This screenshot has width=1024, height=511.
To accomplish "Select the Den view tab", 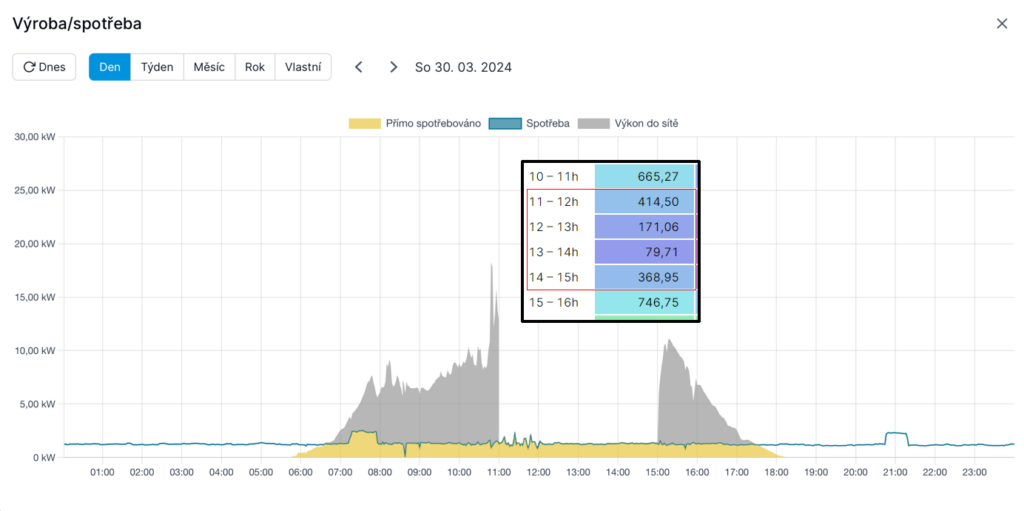I will pyautogui.click(x=109, y=67).
